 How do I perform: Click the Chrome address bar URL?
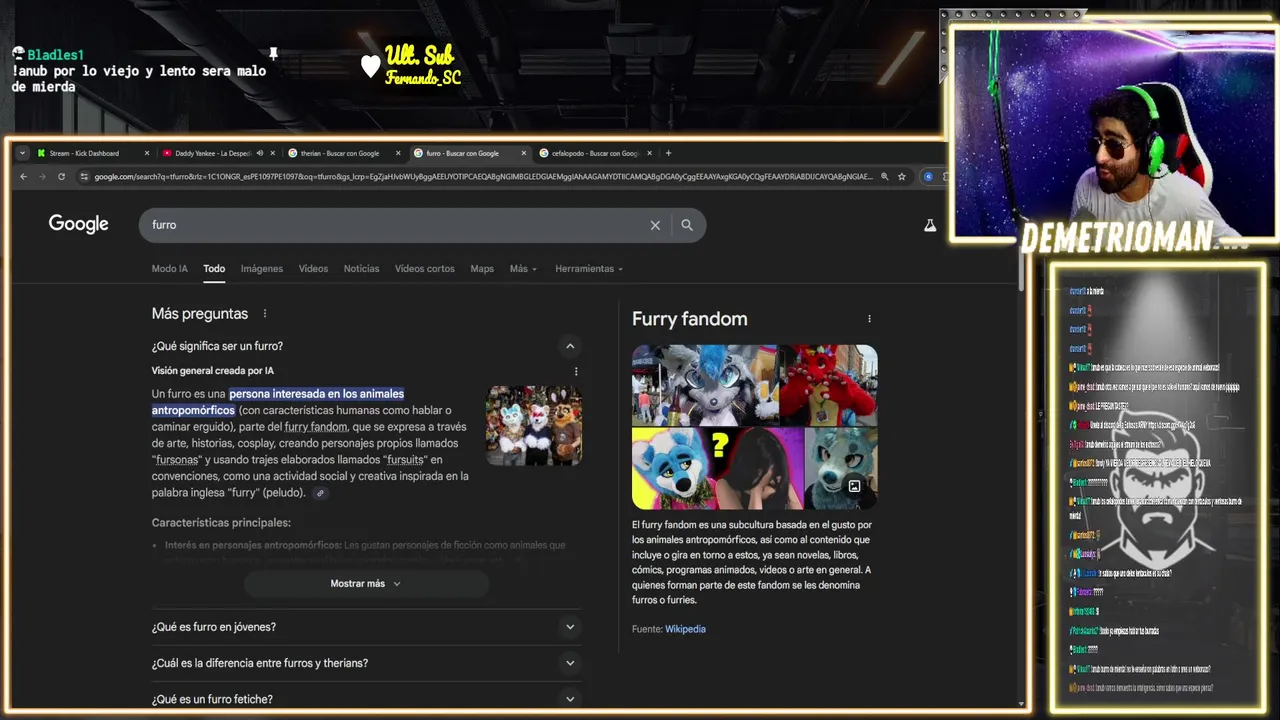tap(484, 177)
